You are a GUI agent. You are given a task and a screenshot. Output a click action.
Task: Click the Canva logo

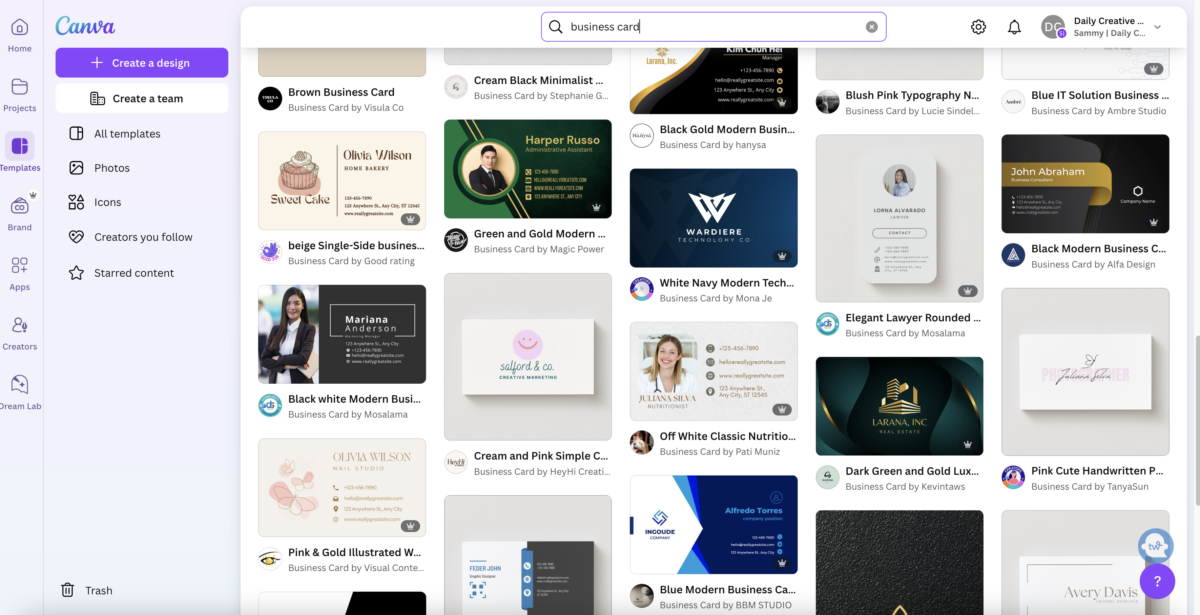coord(85,26)
